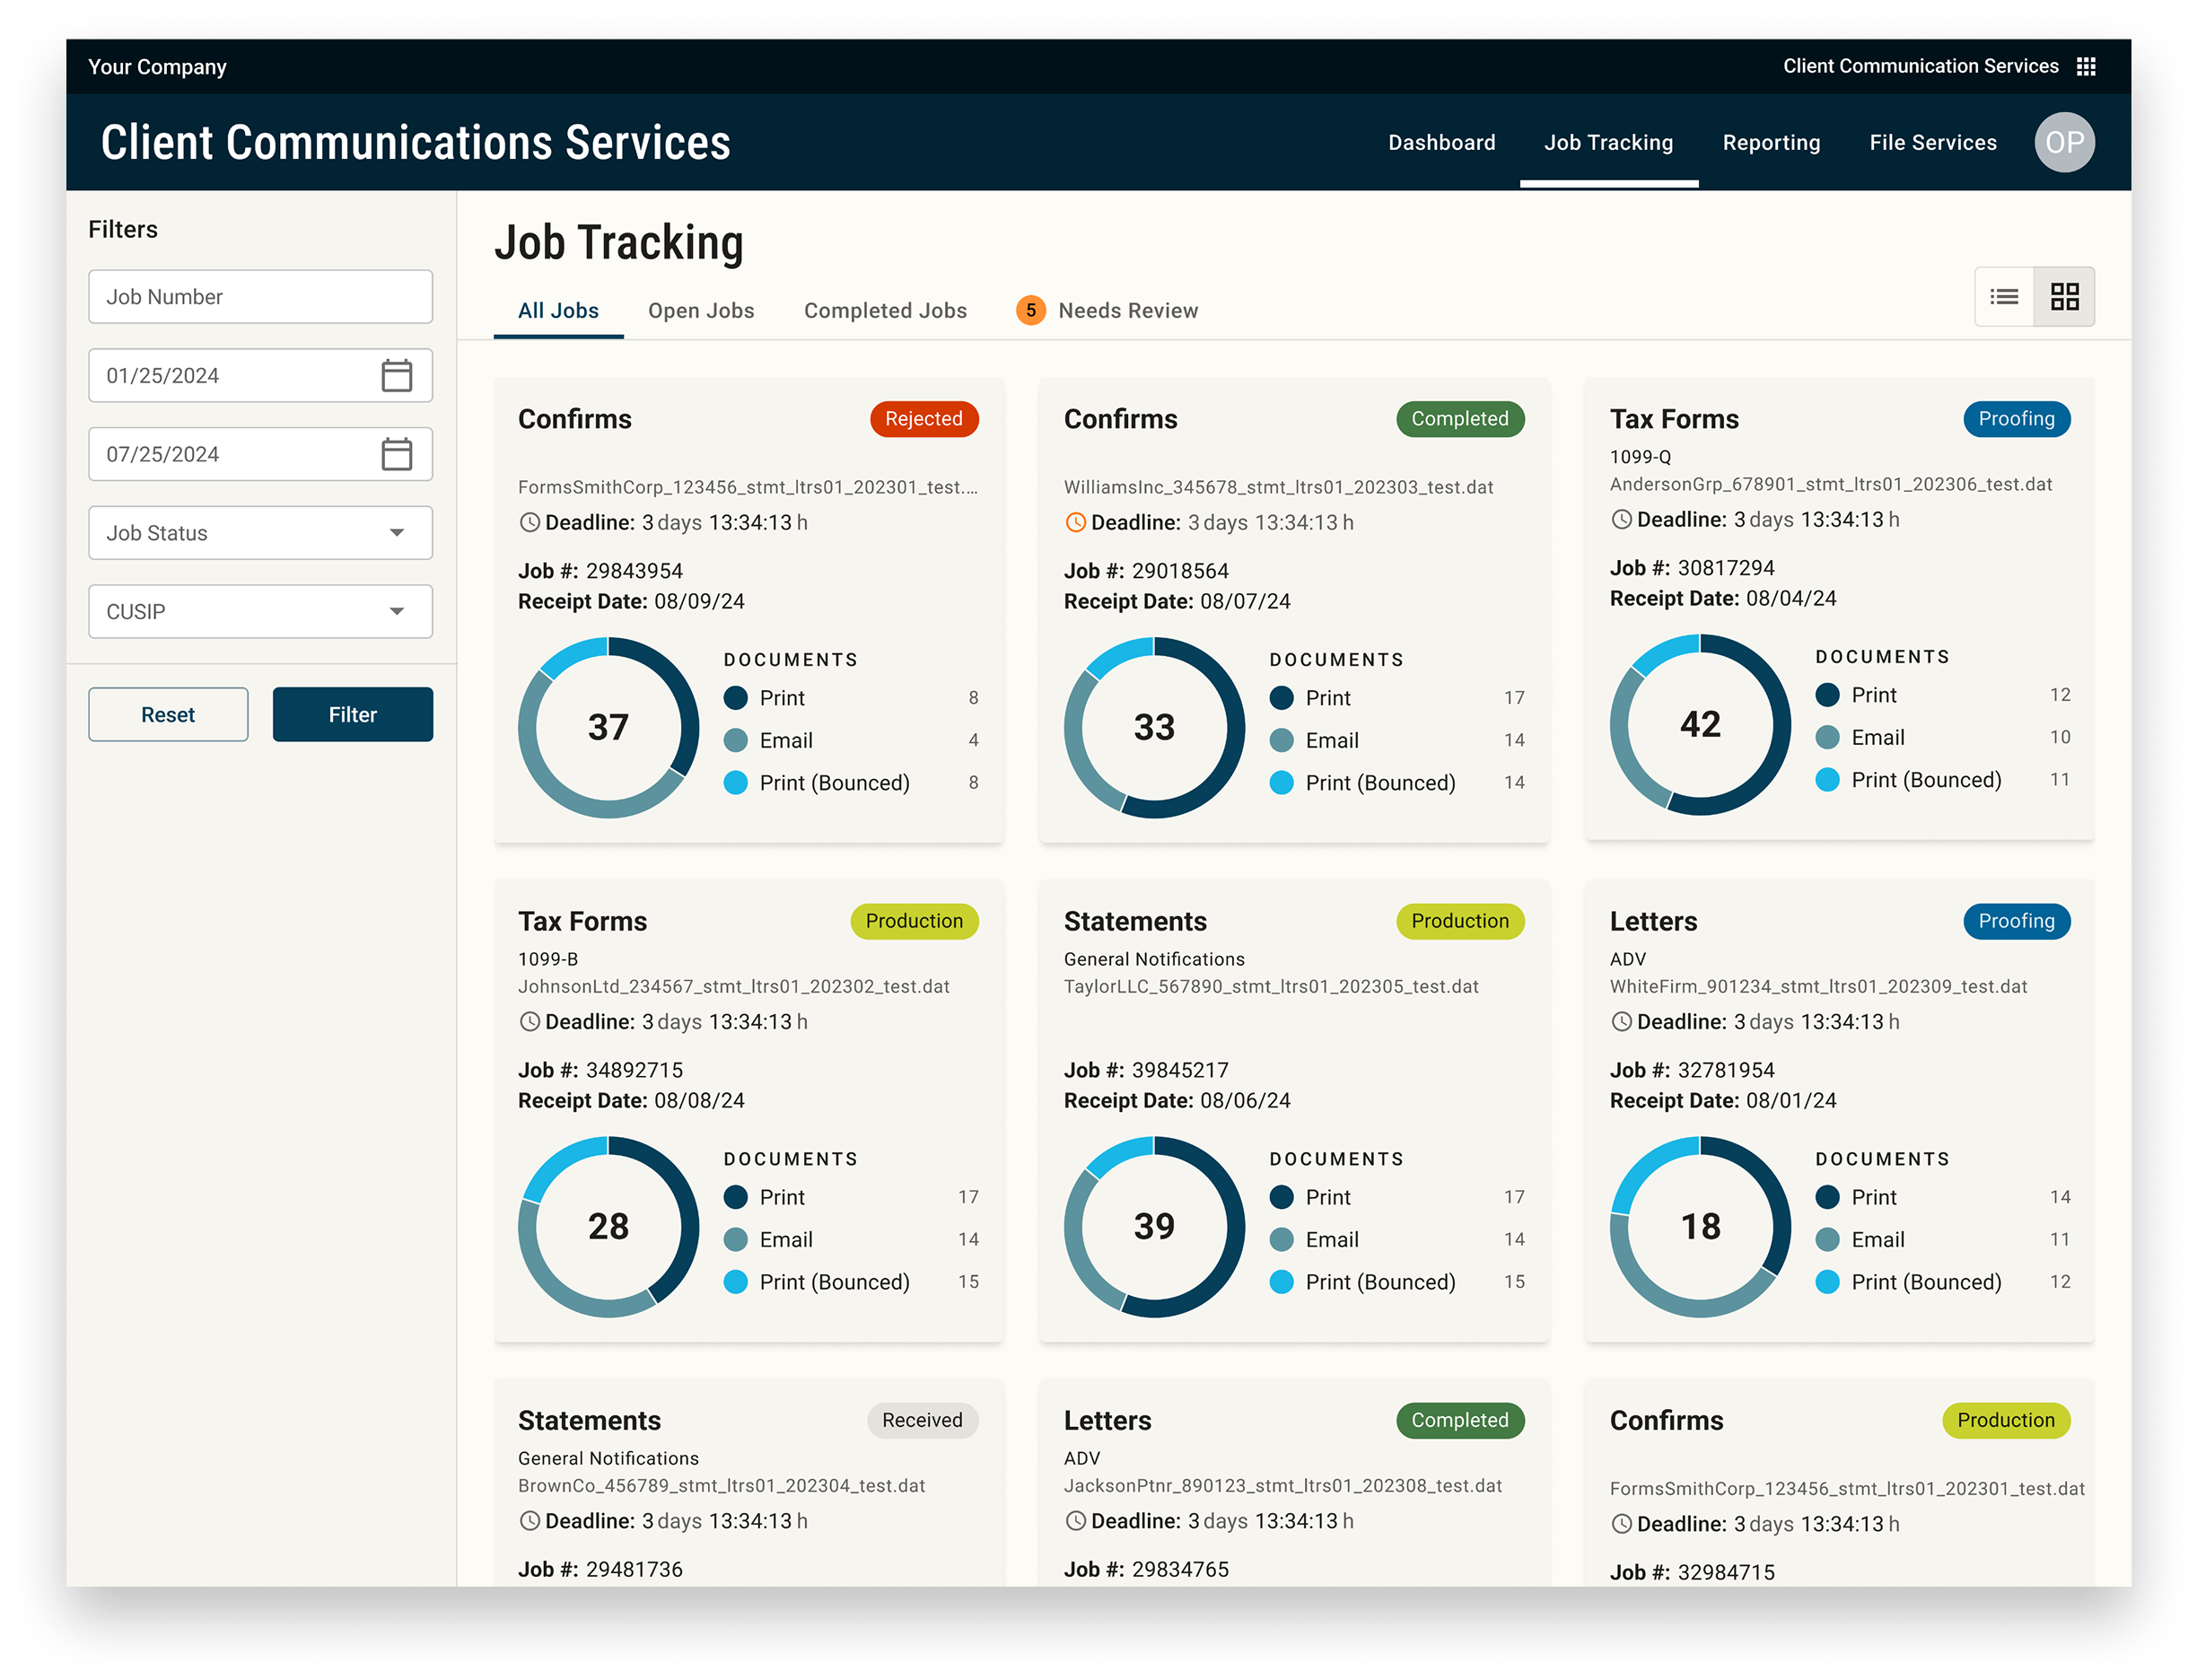Image resolution: width=2197 pixels, height=1680 pixels.
Task: Expand the Job Status selector arrow
Action: click(x=398, y=533)
